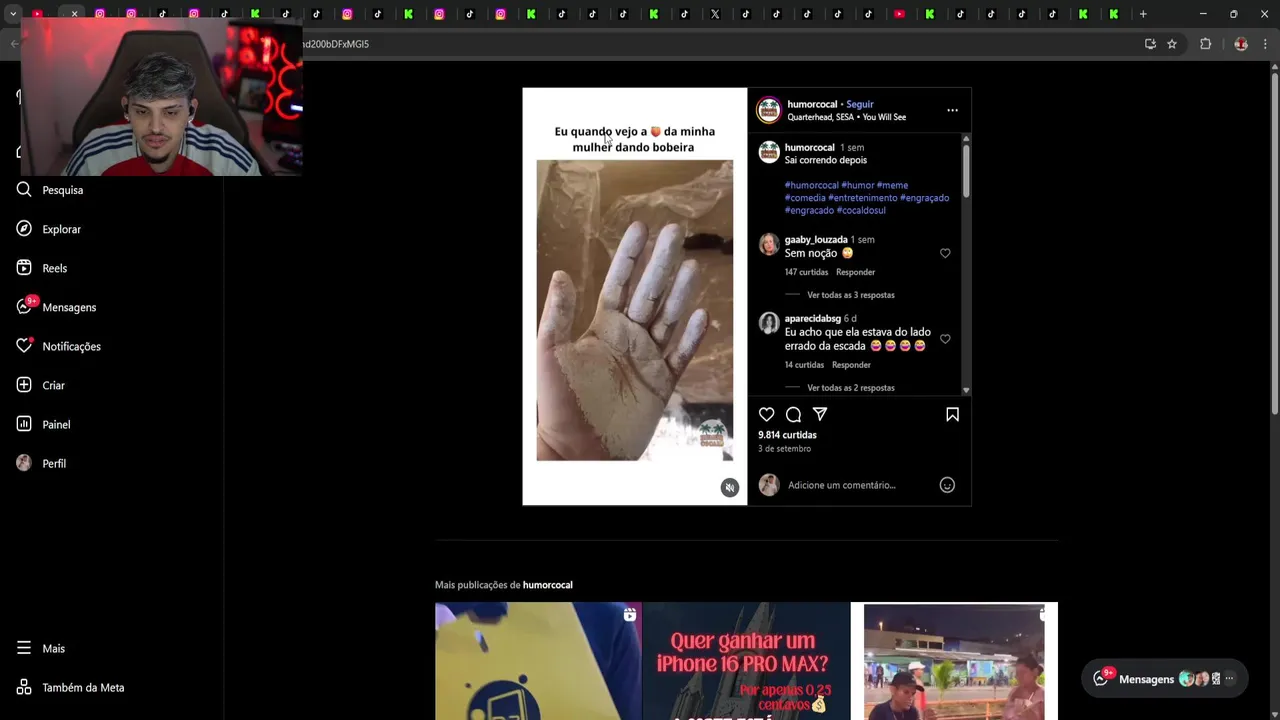The image size is (1280, 720).
Task: Bookmark this page with the star icon
Action: [1172, 44]
